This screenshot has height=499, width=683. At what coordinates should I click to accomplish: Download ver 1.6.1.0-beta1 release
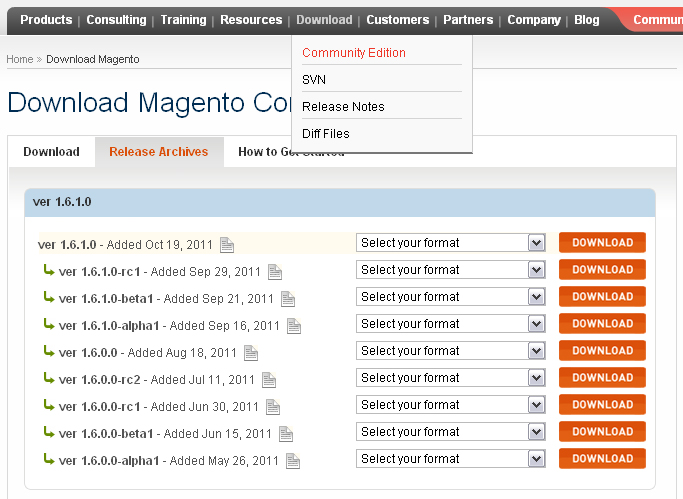pyautogui.click(x=602, y=297)
